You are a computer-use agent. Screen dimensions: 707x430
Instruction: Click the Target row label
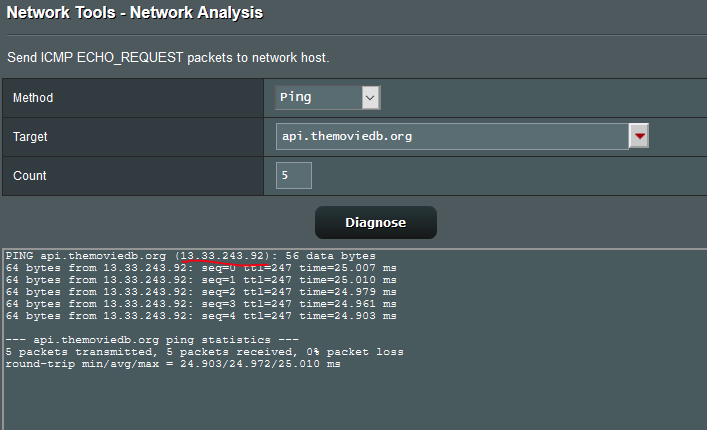30,136
